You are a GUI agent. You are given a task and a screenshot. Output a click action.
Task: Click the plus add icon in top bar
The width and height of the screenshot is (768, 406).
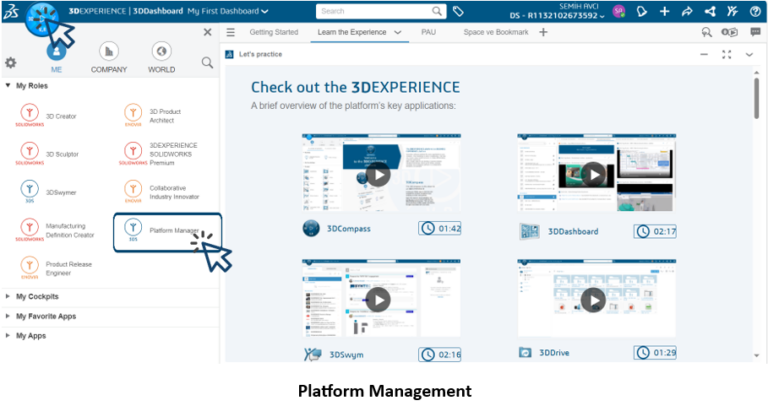click(x=667, y=12)
